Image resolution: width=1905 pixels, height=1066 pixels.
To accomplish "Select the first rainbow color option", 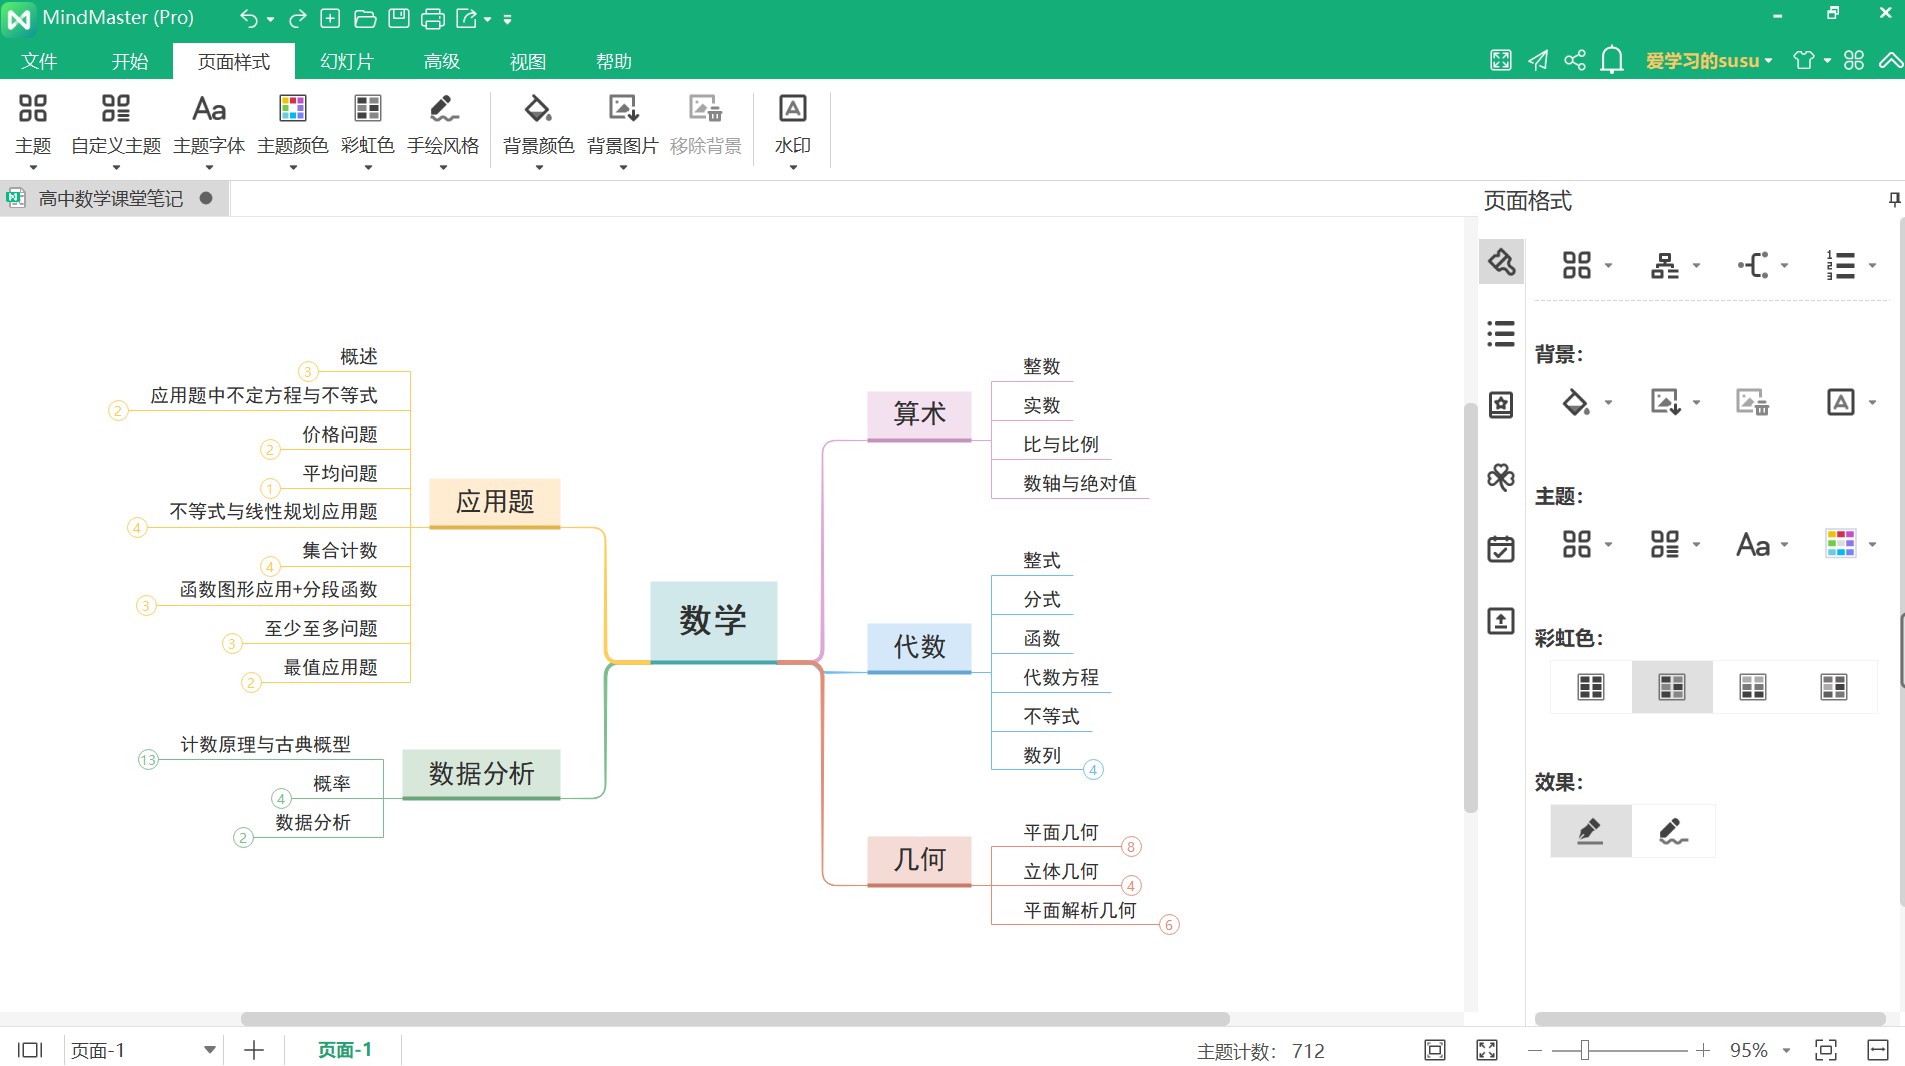I will coord(1590,687).
